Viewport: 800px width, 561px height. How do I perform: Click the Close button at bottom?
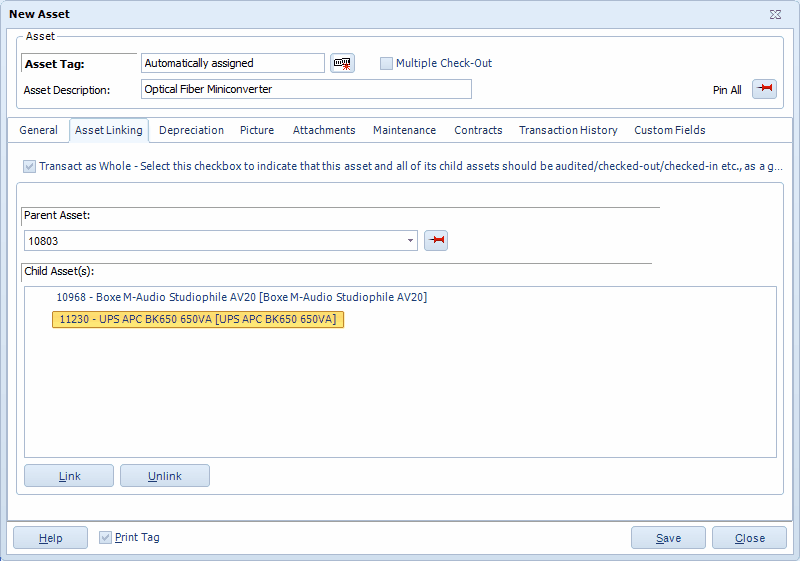click(x=749, y=538)
